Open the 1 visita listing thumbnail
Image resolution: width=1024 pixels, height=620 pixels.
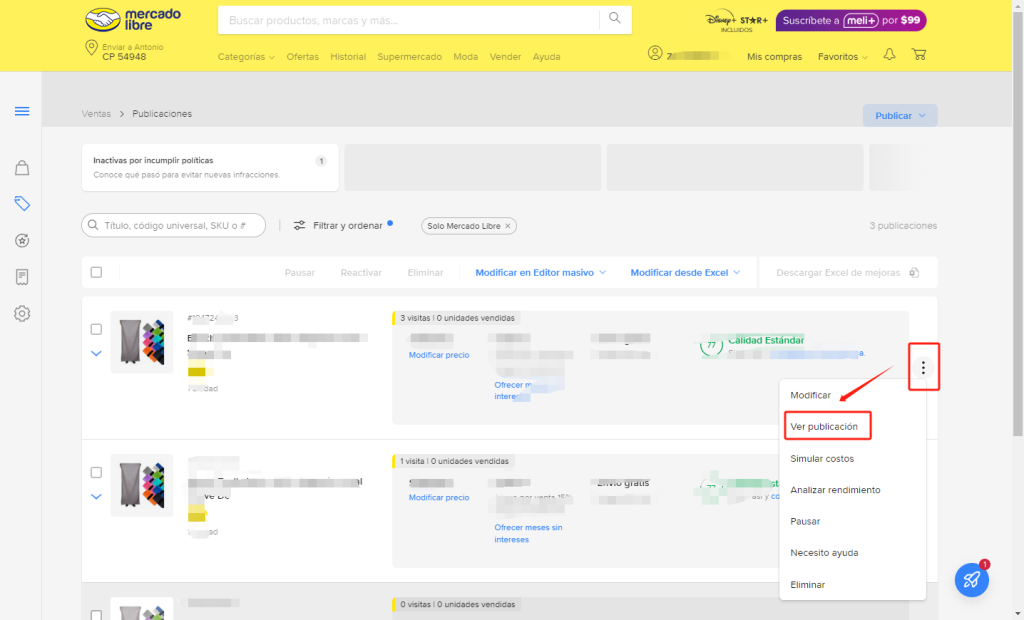click(142, 485)
